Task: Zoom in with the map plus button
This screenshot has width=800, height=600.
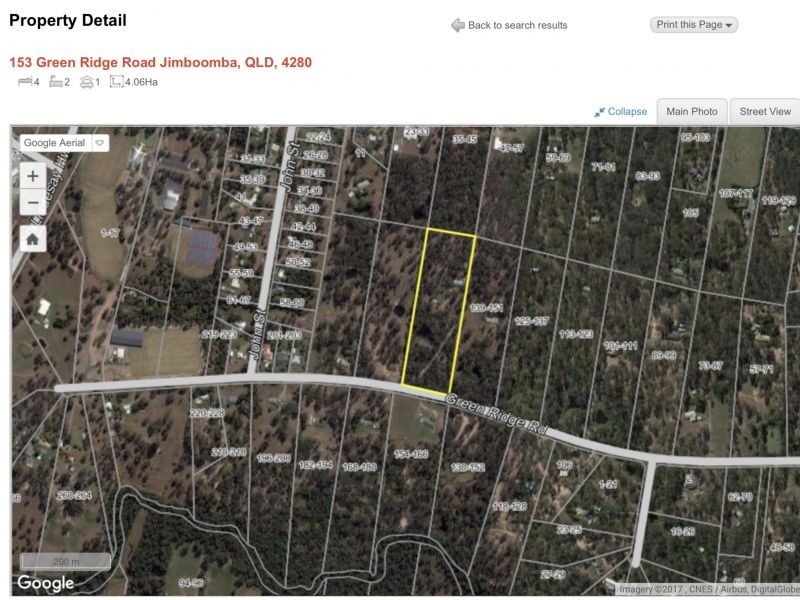Action: 33,177
